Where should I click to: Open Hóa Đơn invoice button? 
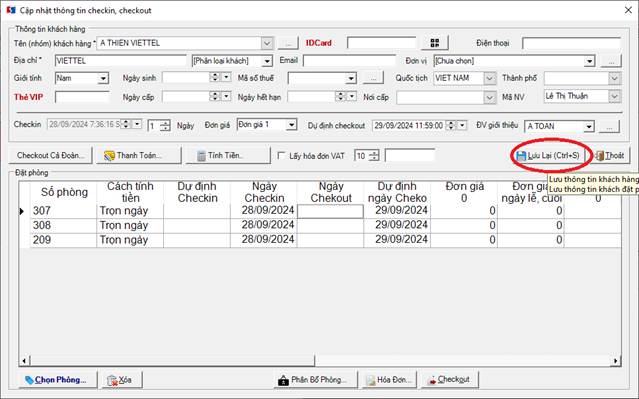(389, 379)
